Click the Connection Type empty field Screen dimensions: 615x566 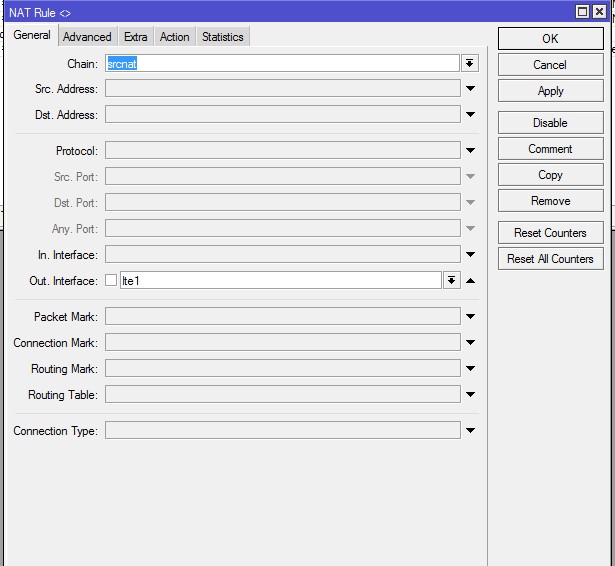282,430
